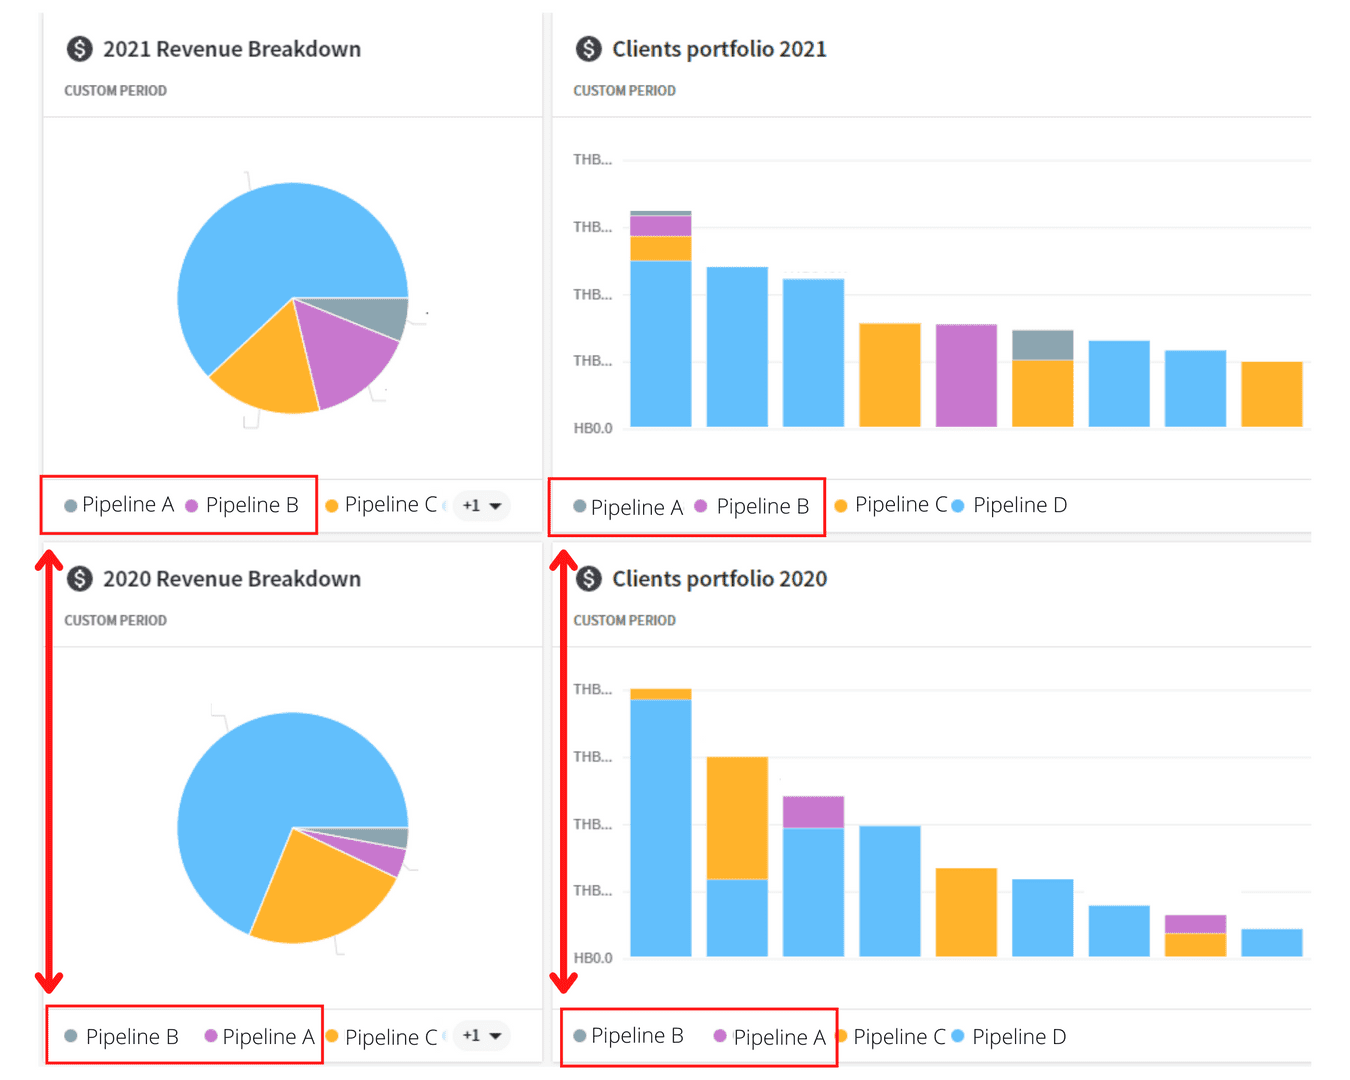Toggle Pipeline D legend in Clients portfolio 2020
Image resolution: width=1350 pixels, height=1080 pixels.
pyautogui.click(x=1009, y=1037)
